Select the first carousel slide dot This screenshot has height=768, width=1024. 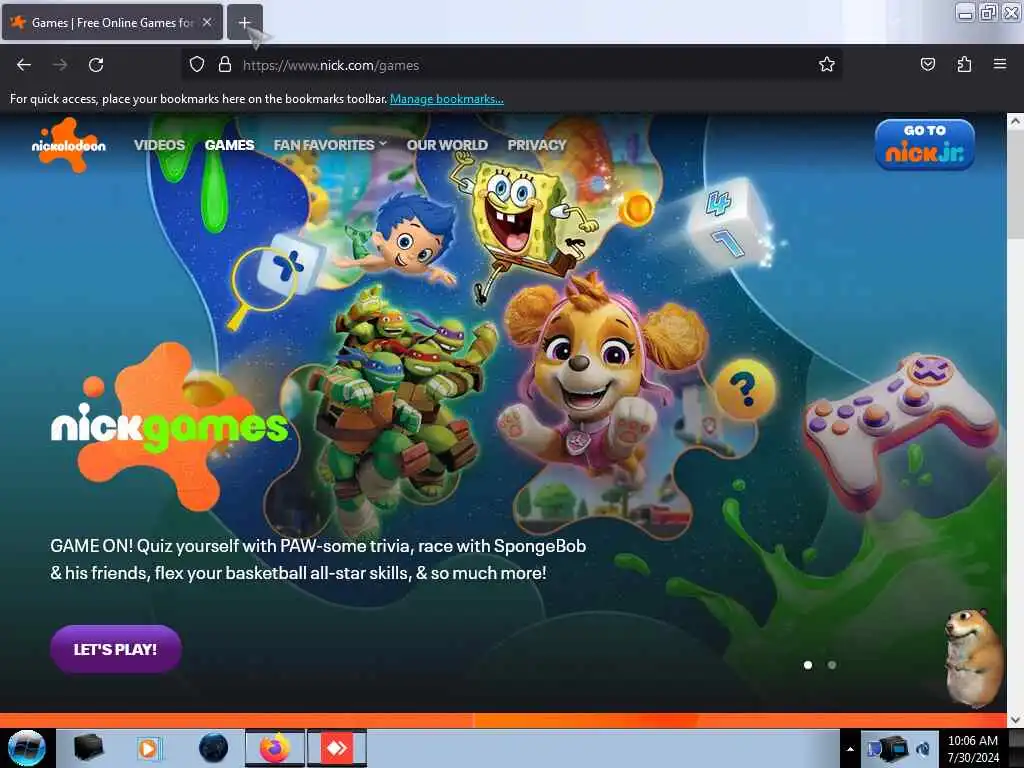pyautogui.click(x=808, y=665)
